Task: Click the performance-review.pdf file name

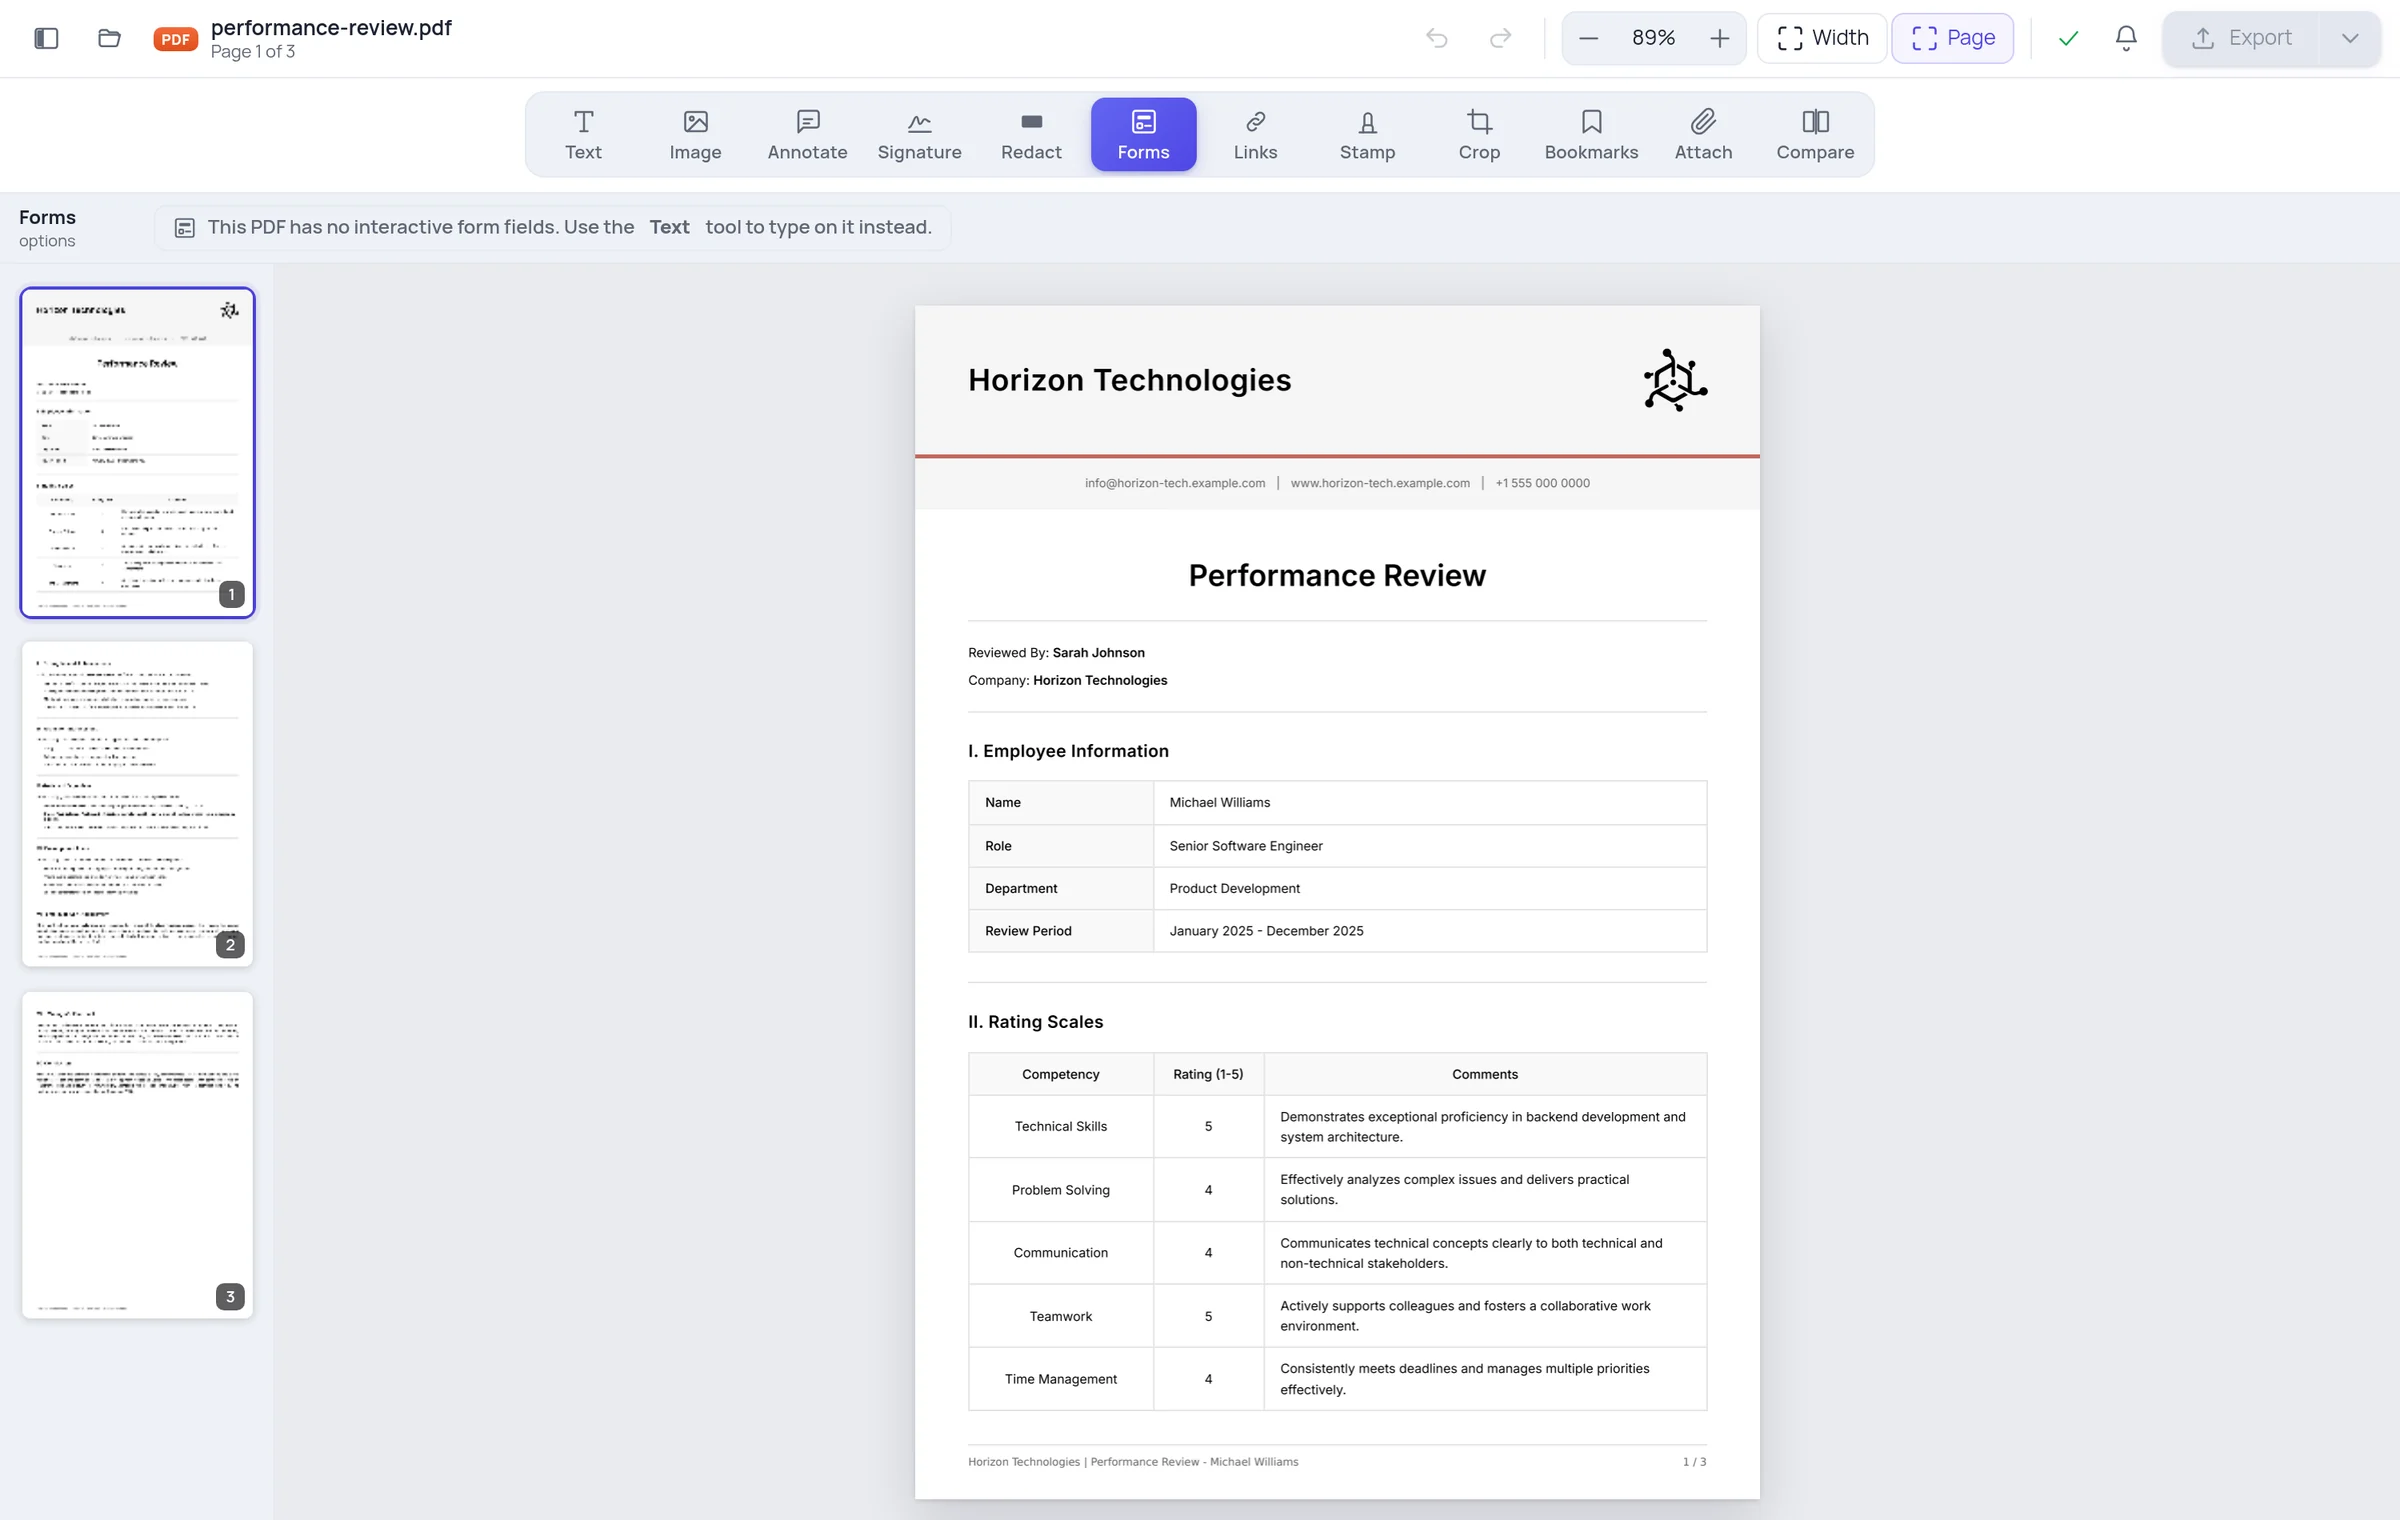Action: (331, 27)
